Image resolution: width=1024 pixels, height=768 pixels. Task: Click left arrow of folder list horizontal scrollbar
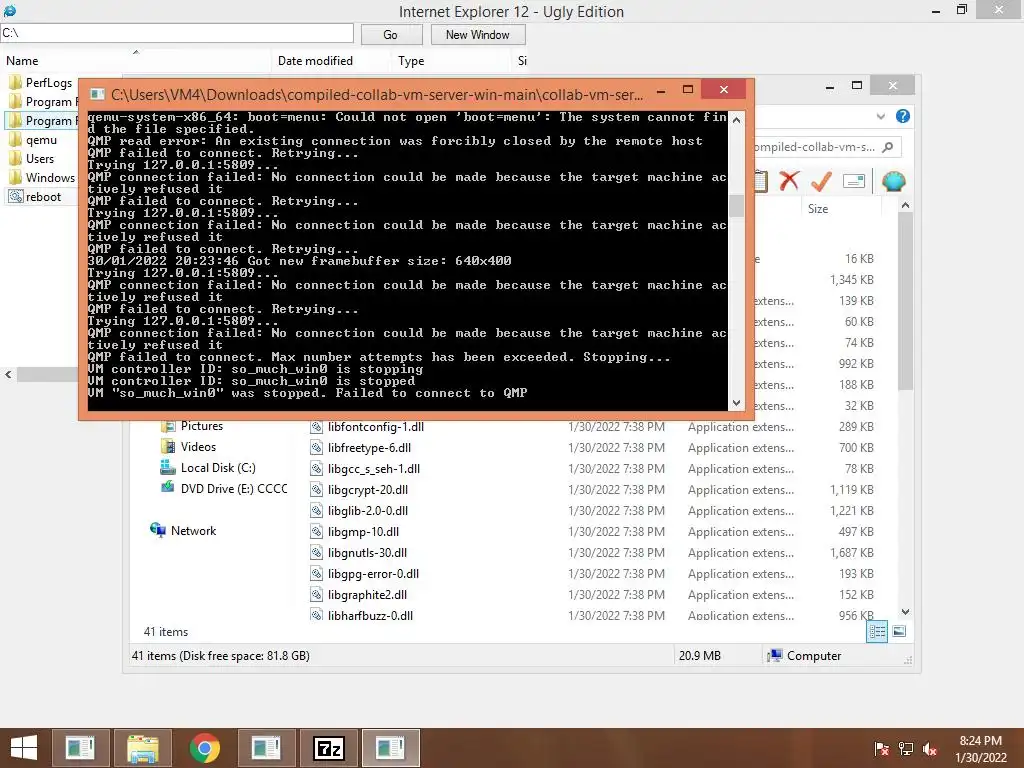[x=8, y=374]
